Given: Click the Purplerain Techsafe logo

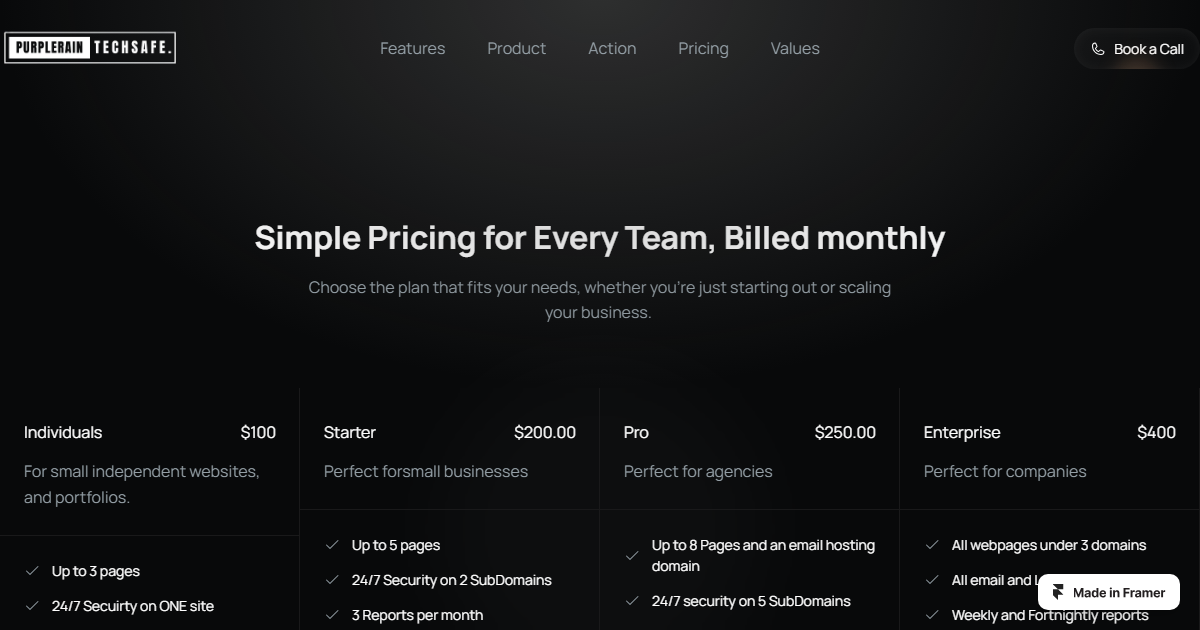Looking at the screenshot, I should tap(89, 47).
